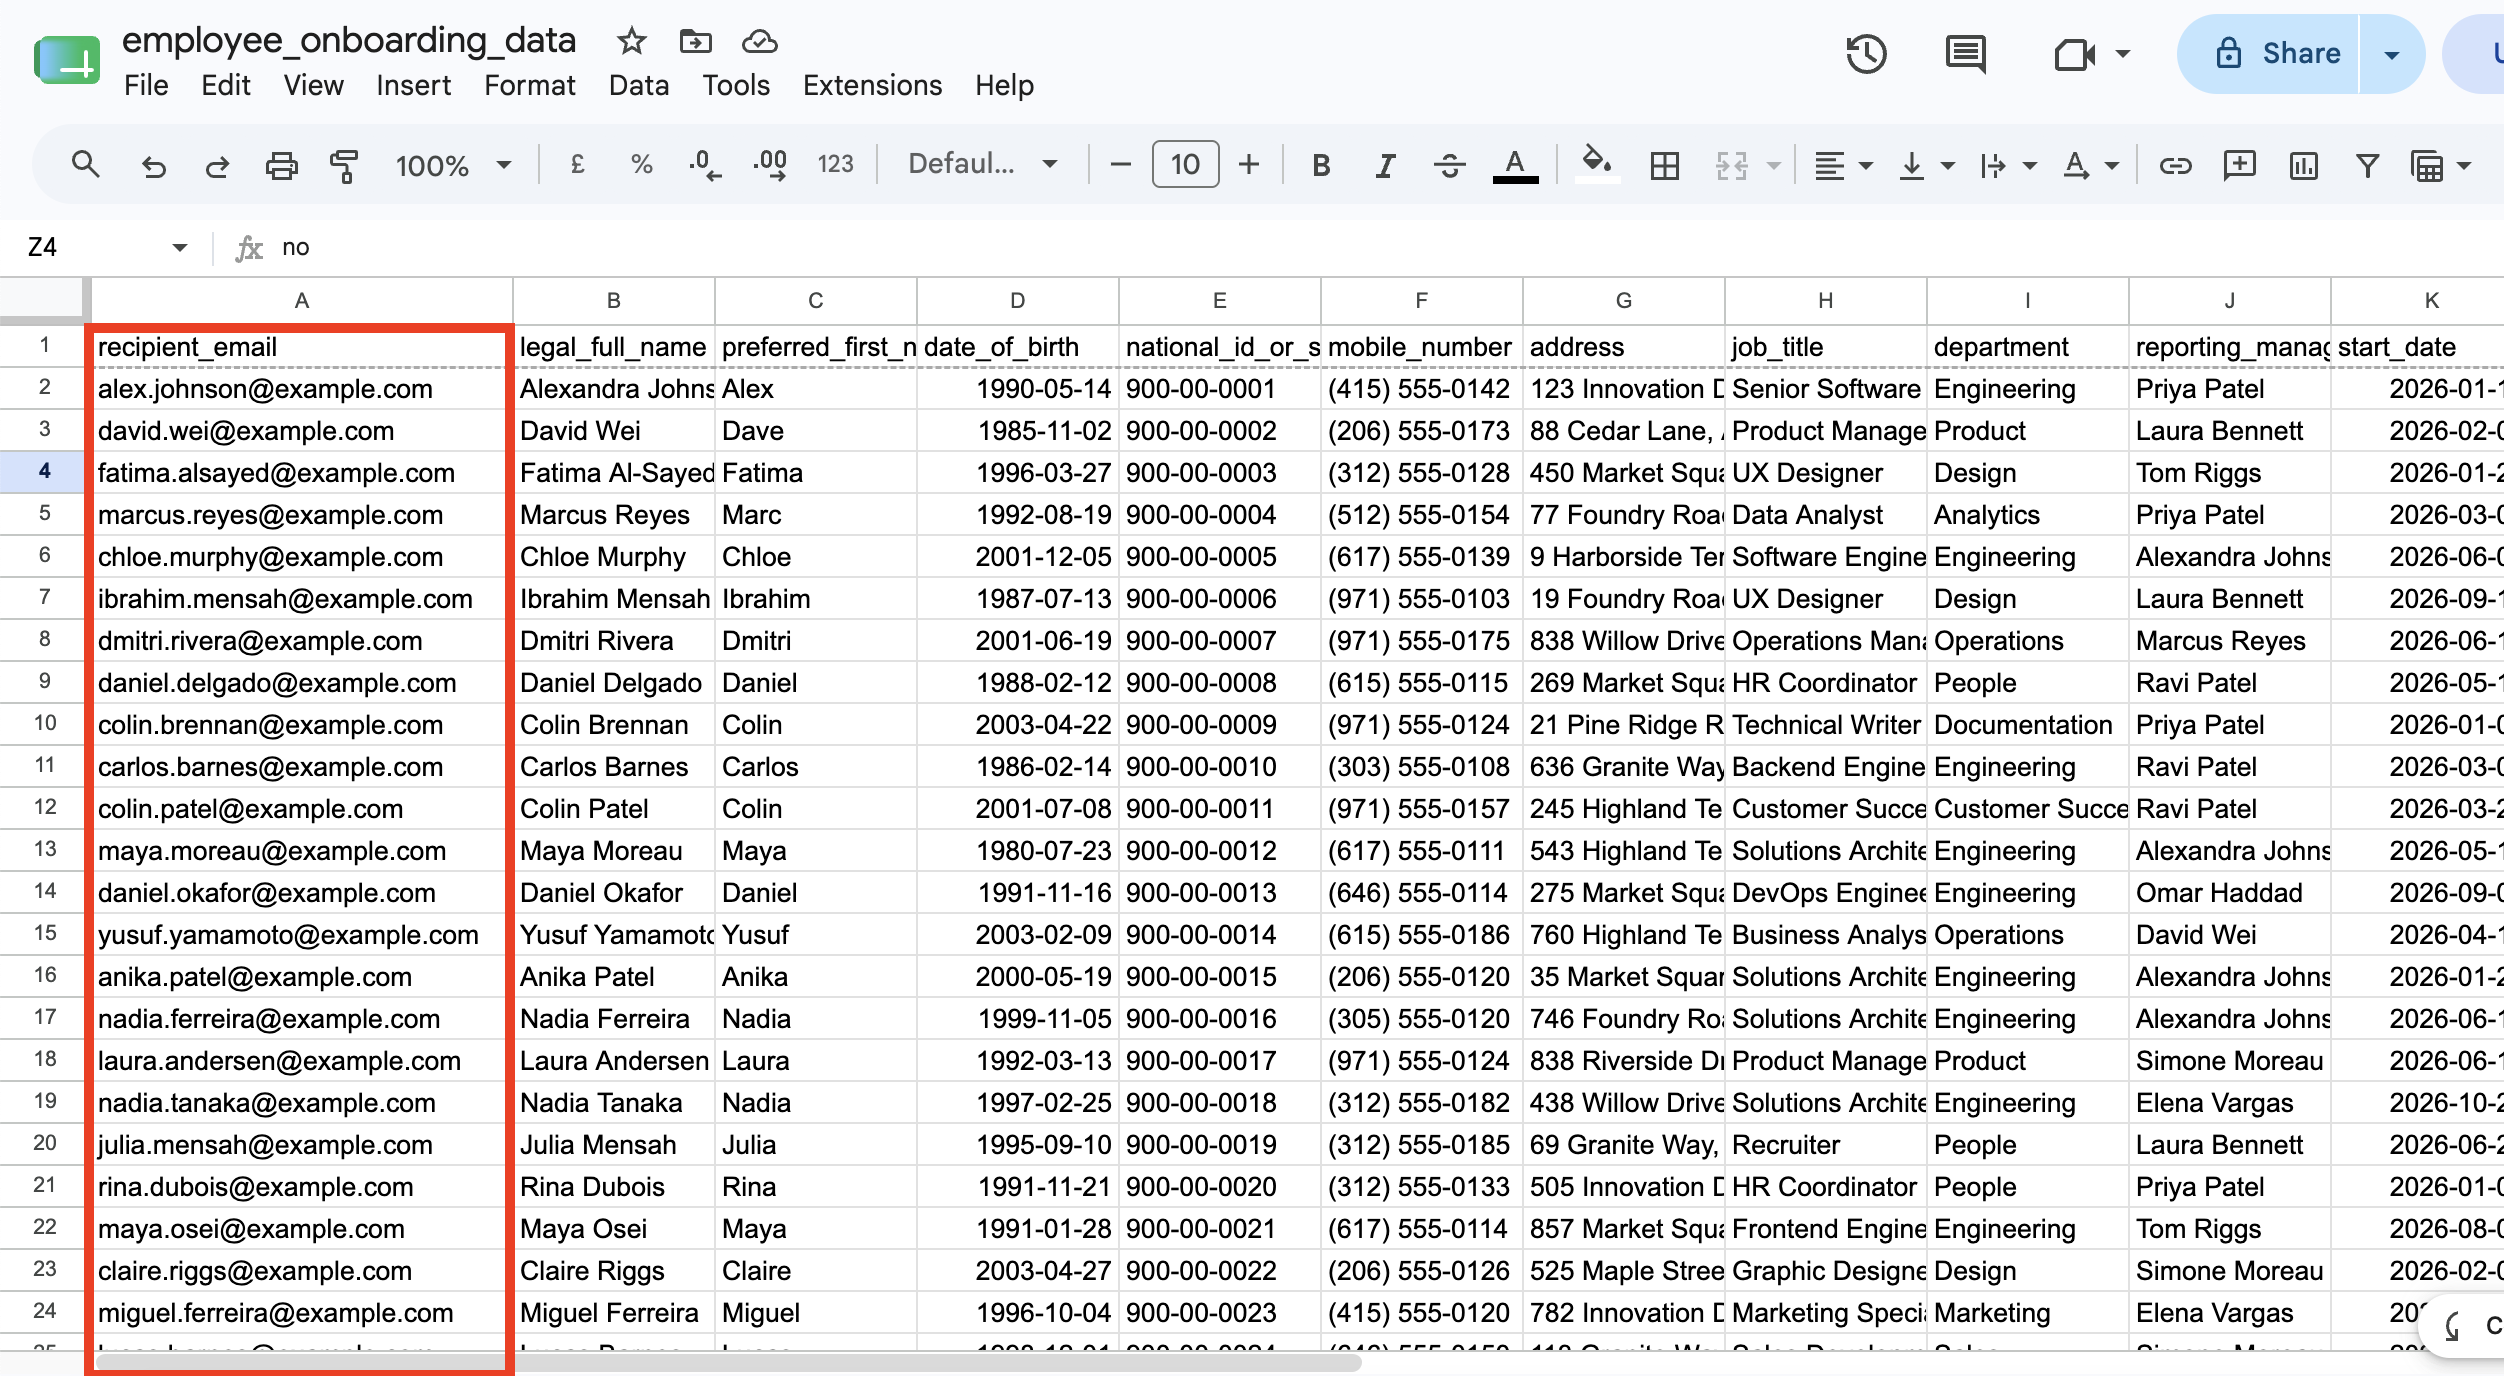The image size is (2504, 1376).
Task: Open version history clock icon
Action: point(1866,54)
